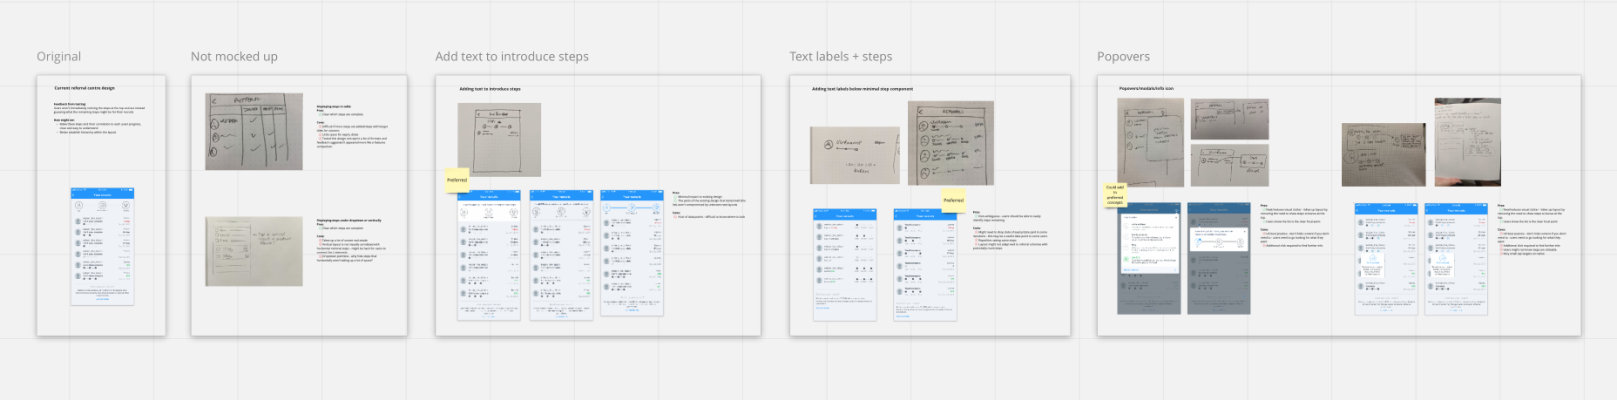Select 'Current referral centre design' heading text
Image resolution: width=1617 pixels, height=400 pixels.
[84, 88]
